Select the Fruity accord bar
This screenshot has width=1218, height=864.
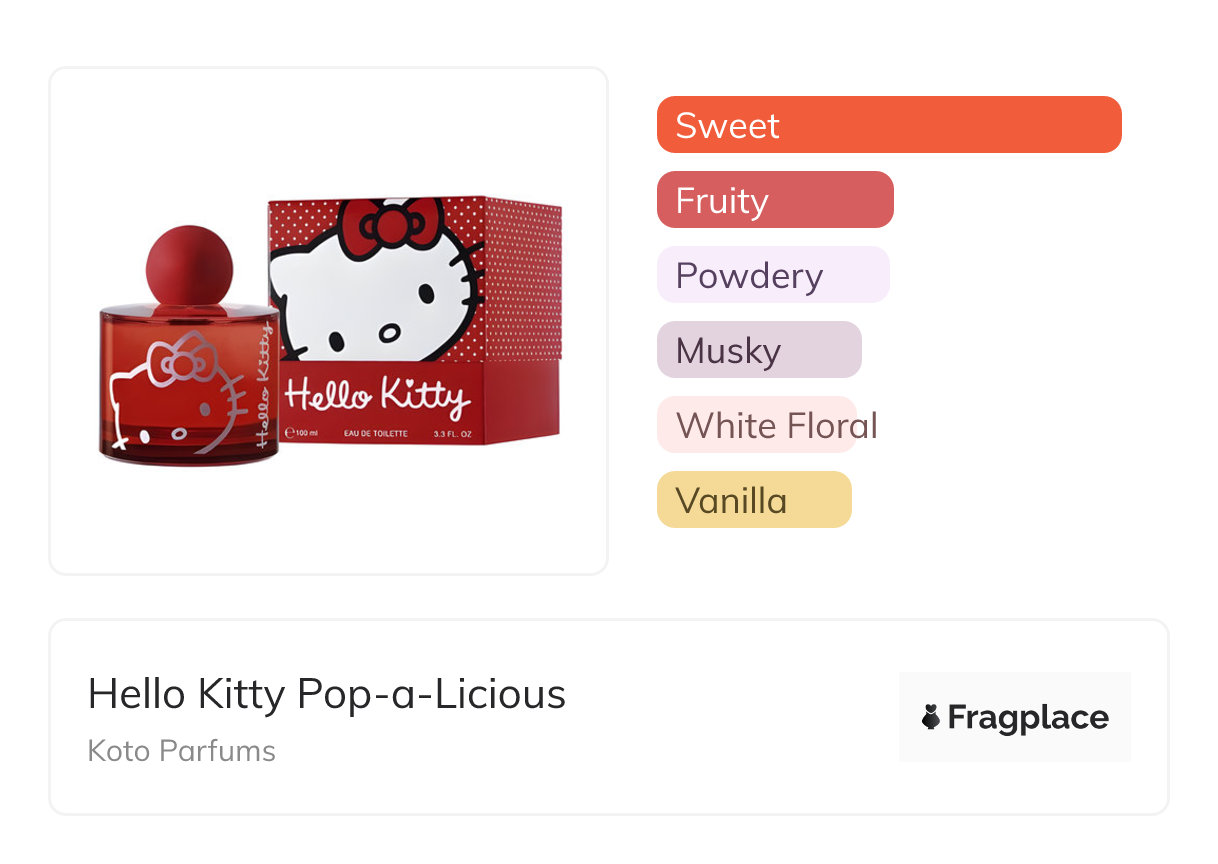(x=774, y=200)
